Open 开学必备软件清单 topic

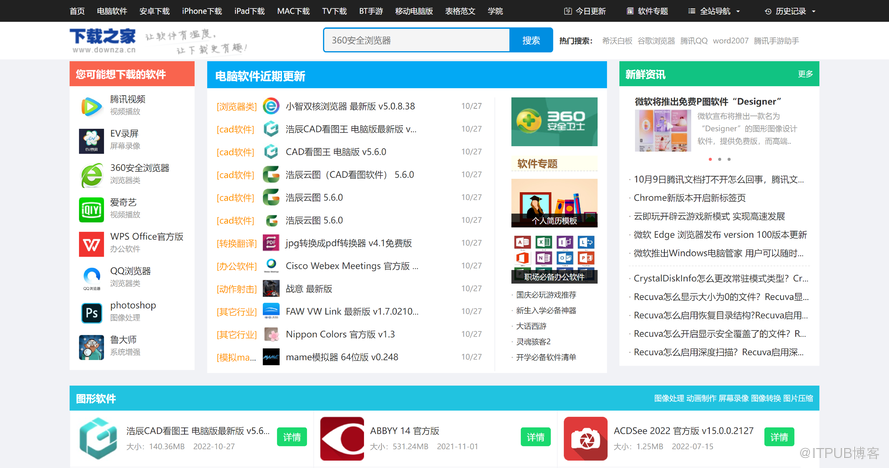[545, 357]
